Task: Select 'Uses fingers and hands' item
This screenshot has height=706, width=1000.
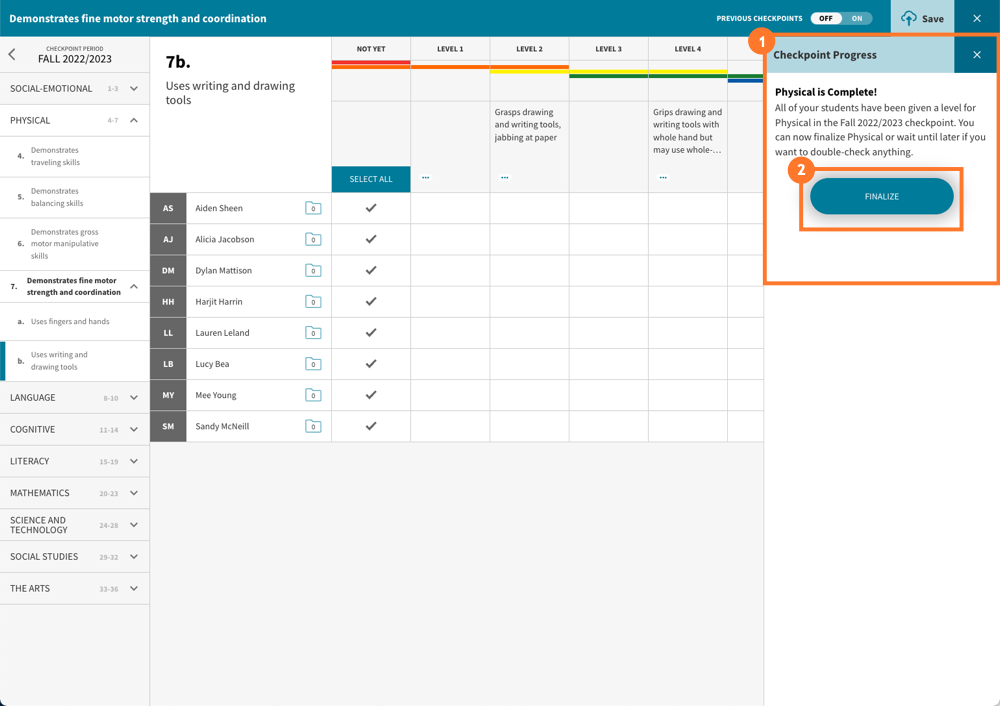Action: point(70,322)
